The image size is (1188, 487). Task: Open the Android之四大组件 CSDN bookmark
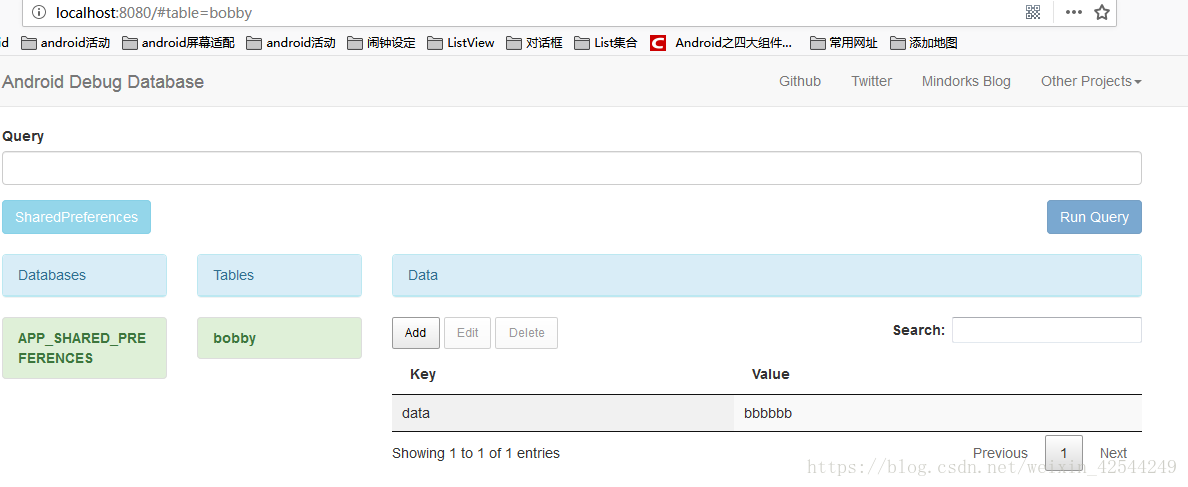722,43
